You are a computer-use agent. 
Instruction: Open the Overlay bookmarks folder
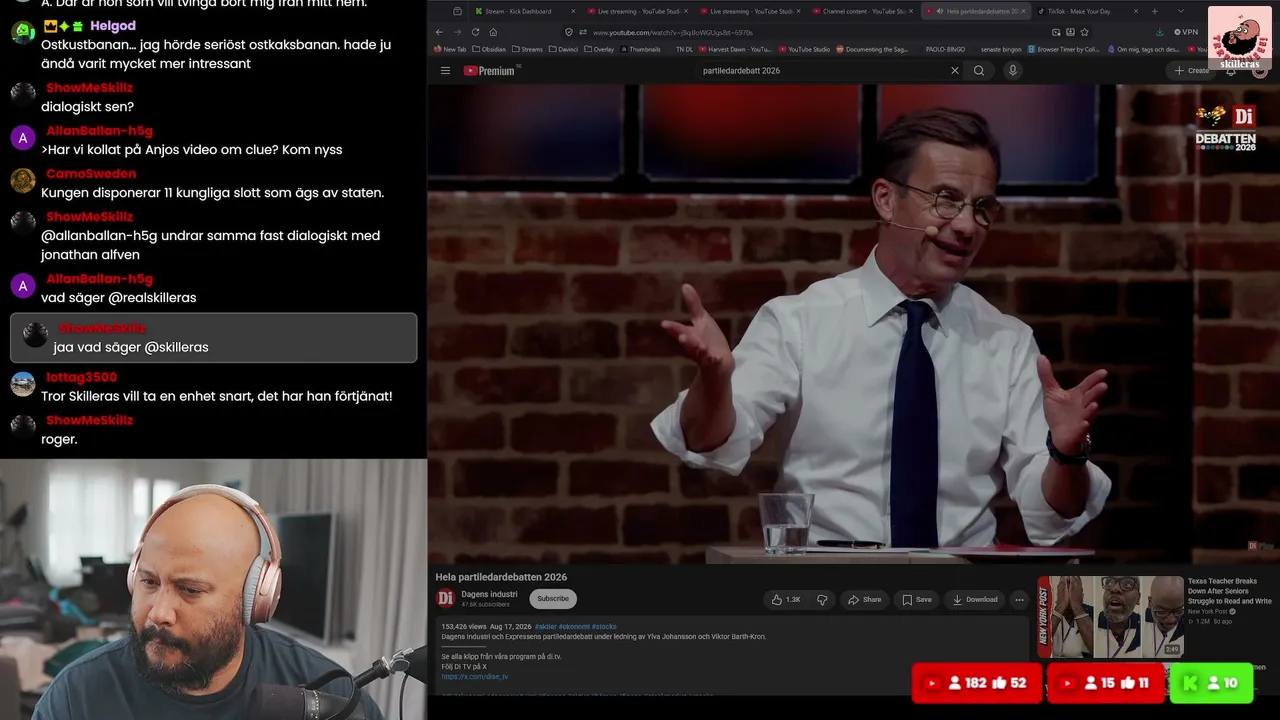point(600,49)
